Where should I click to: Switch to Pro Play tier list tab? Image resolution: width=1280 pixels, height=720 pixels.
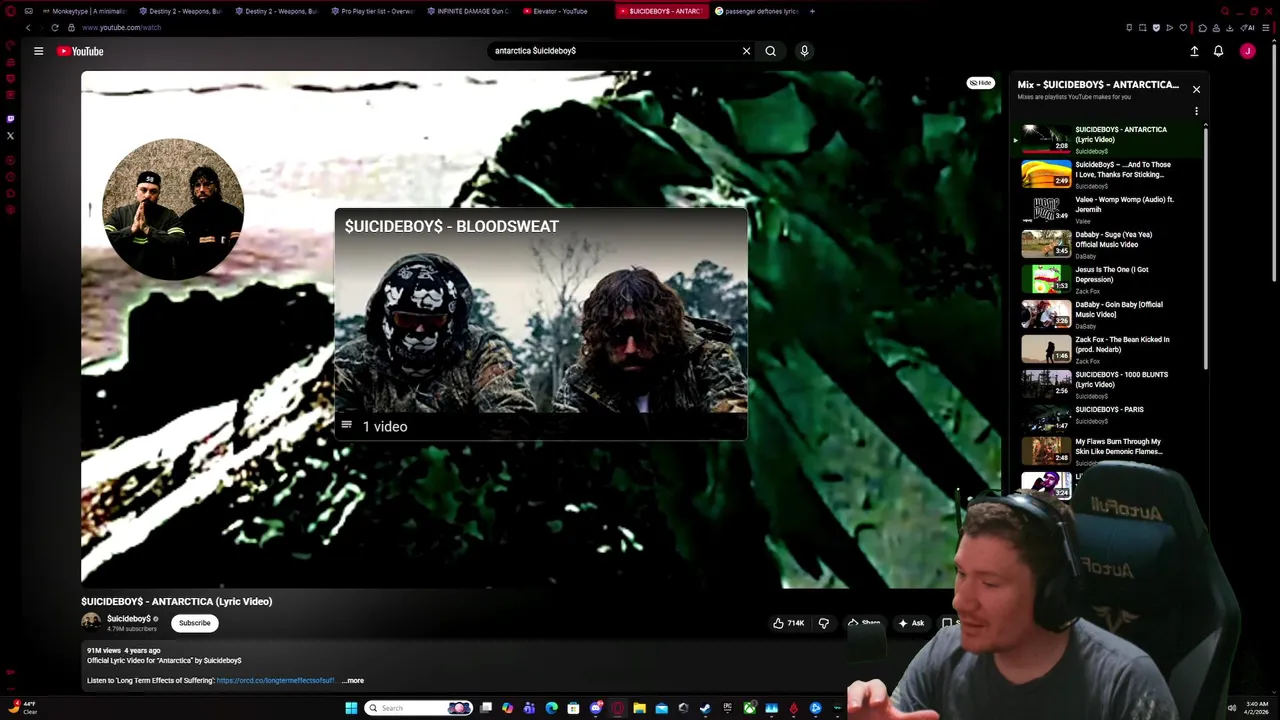coord(372,11)
